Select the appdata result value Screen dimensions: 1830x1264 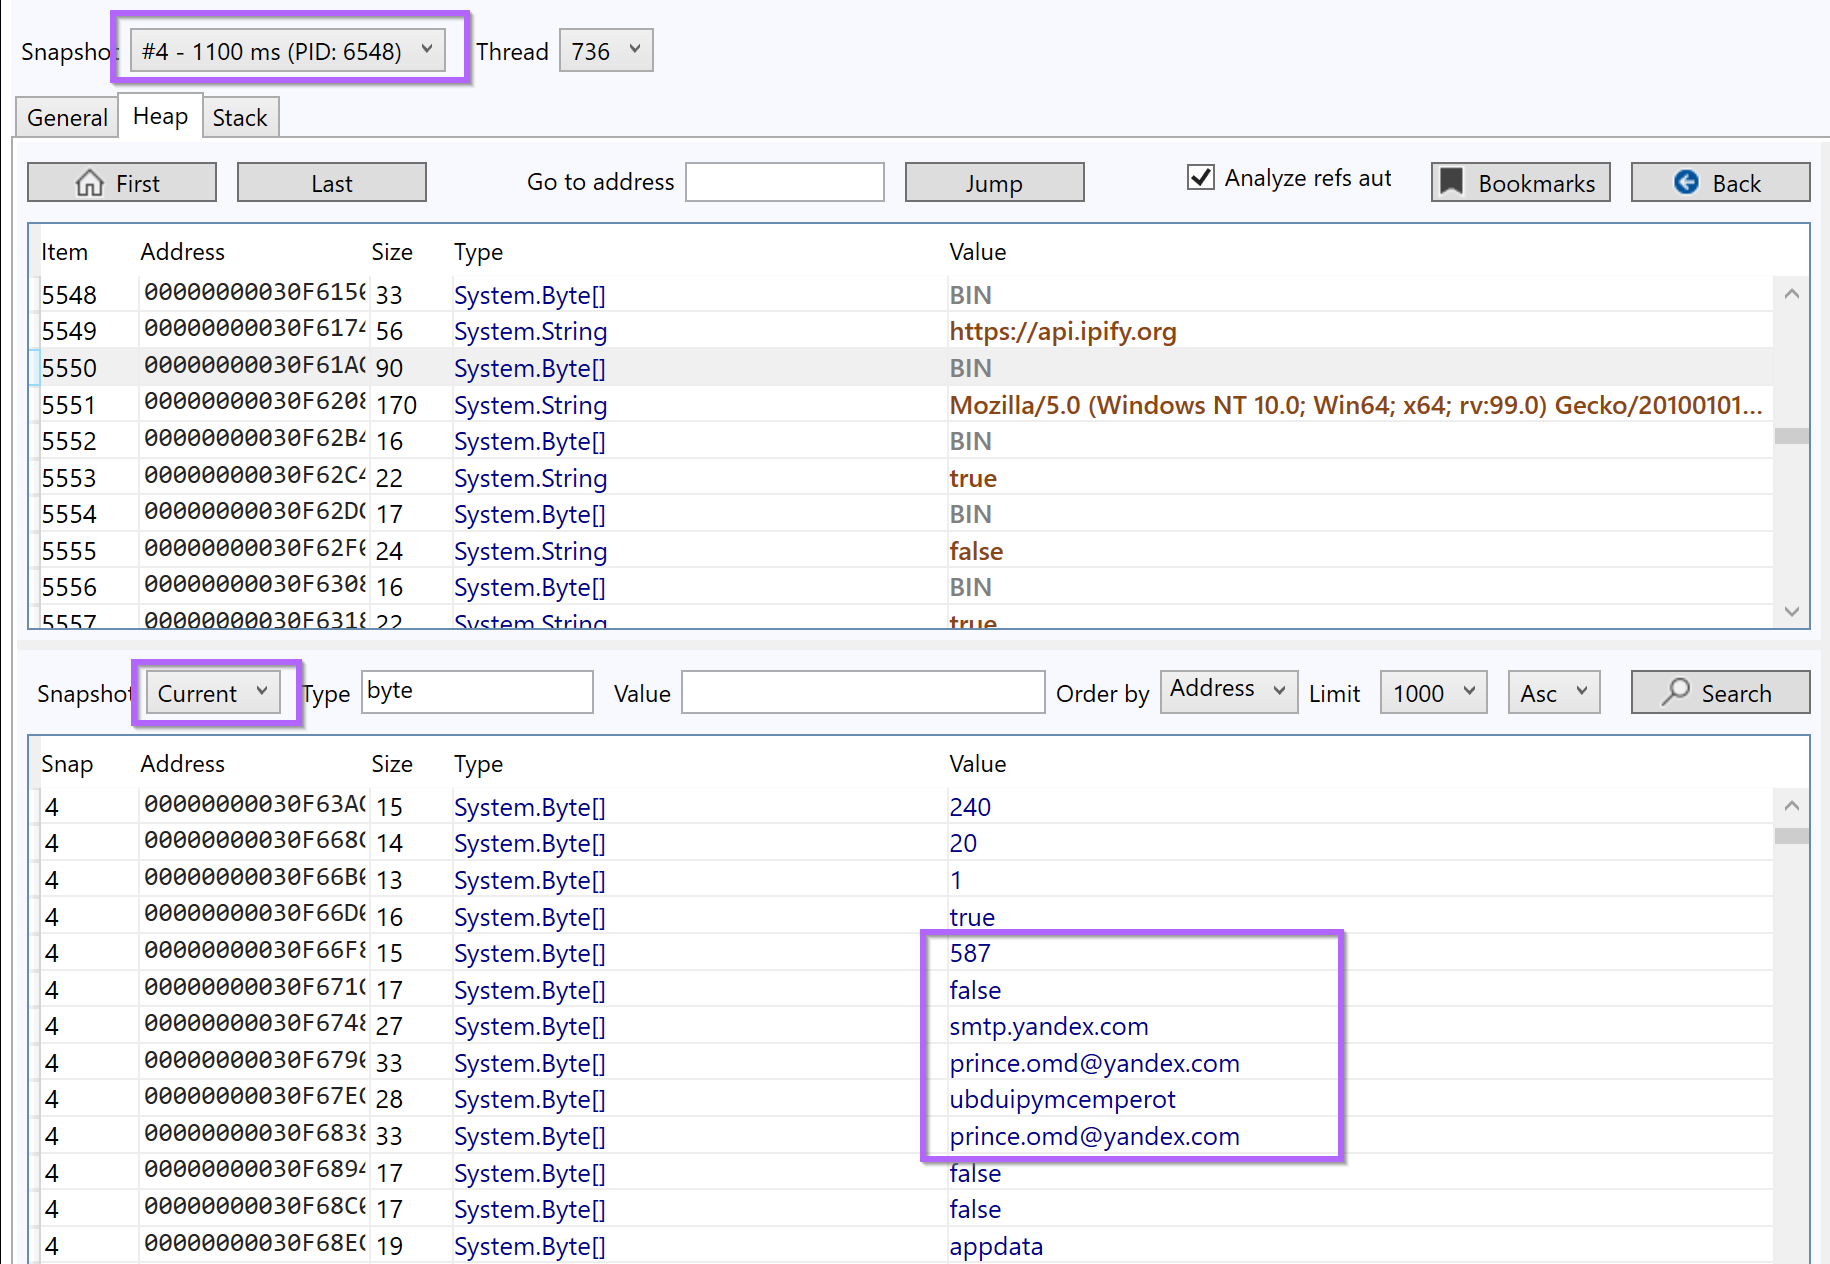[x=996, y=1246]
